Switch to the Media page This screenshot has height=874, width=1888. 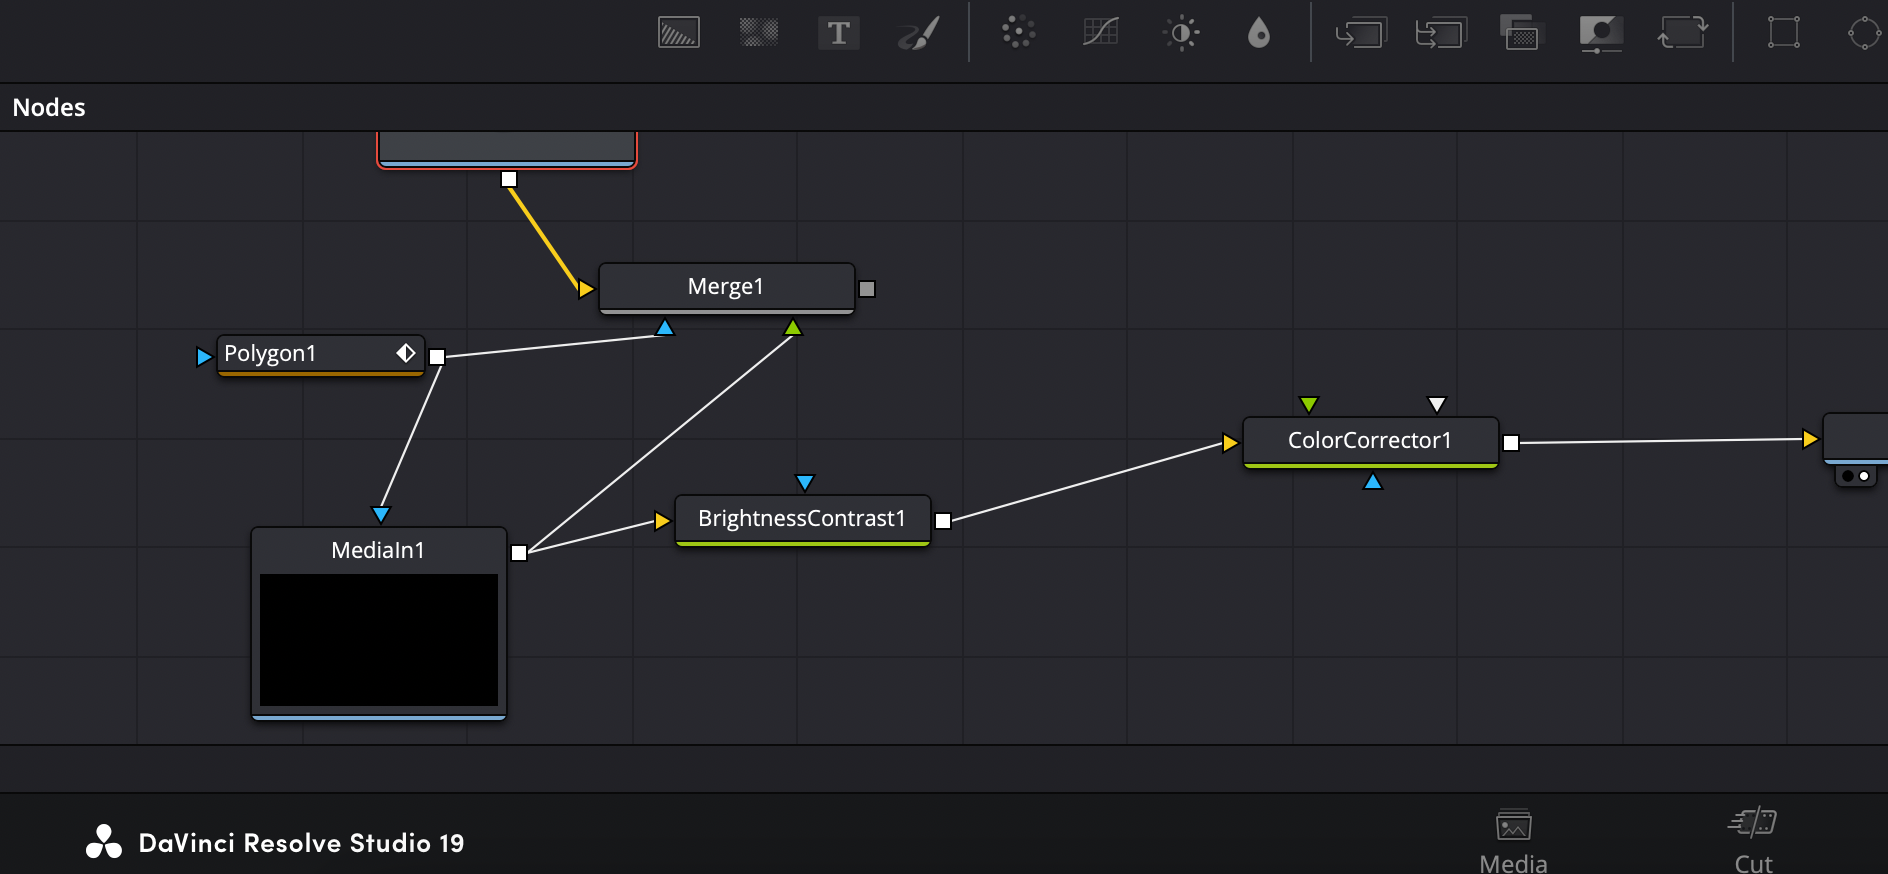pos(1513,841)
